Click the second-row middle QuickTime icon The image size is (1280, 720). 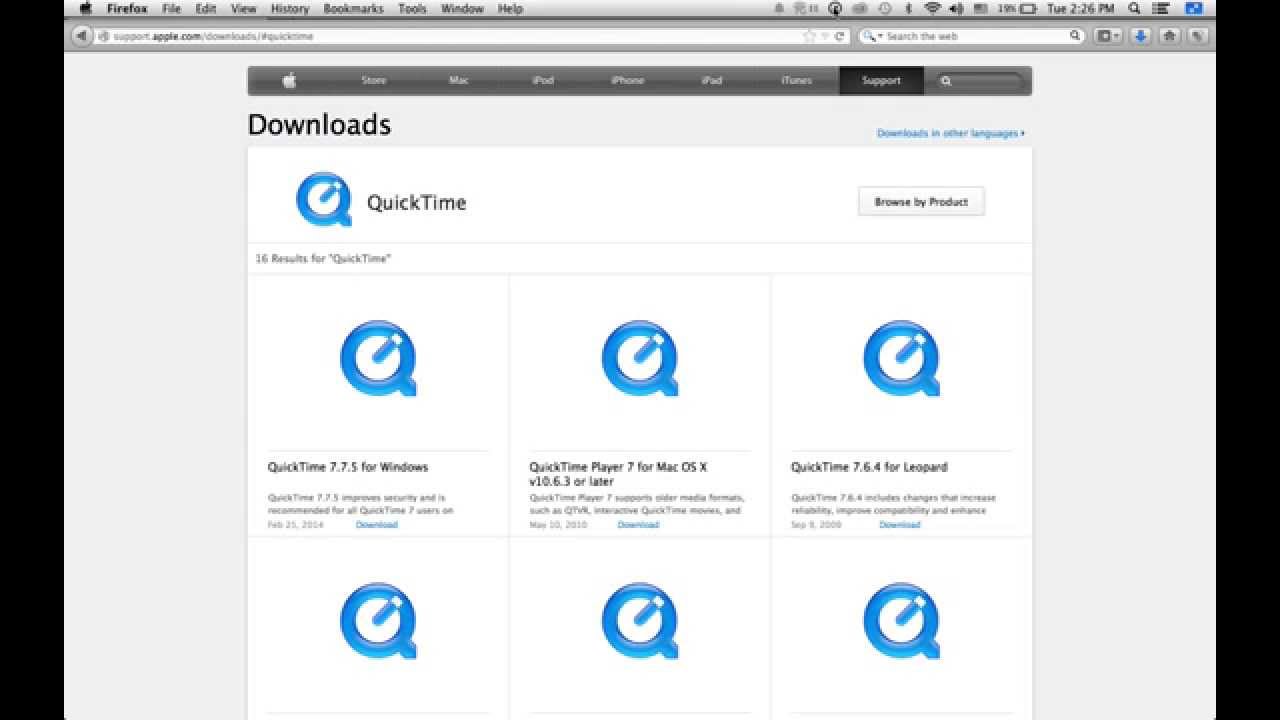[x=640, y=621]
